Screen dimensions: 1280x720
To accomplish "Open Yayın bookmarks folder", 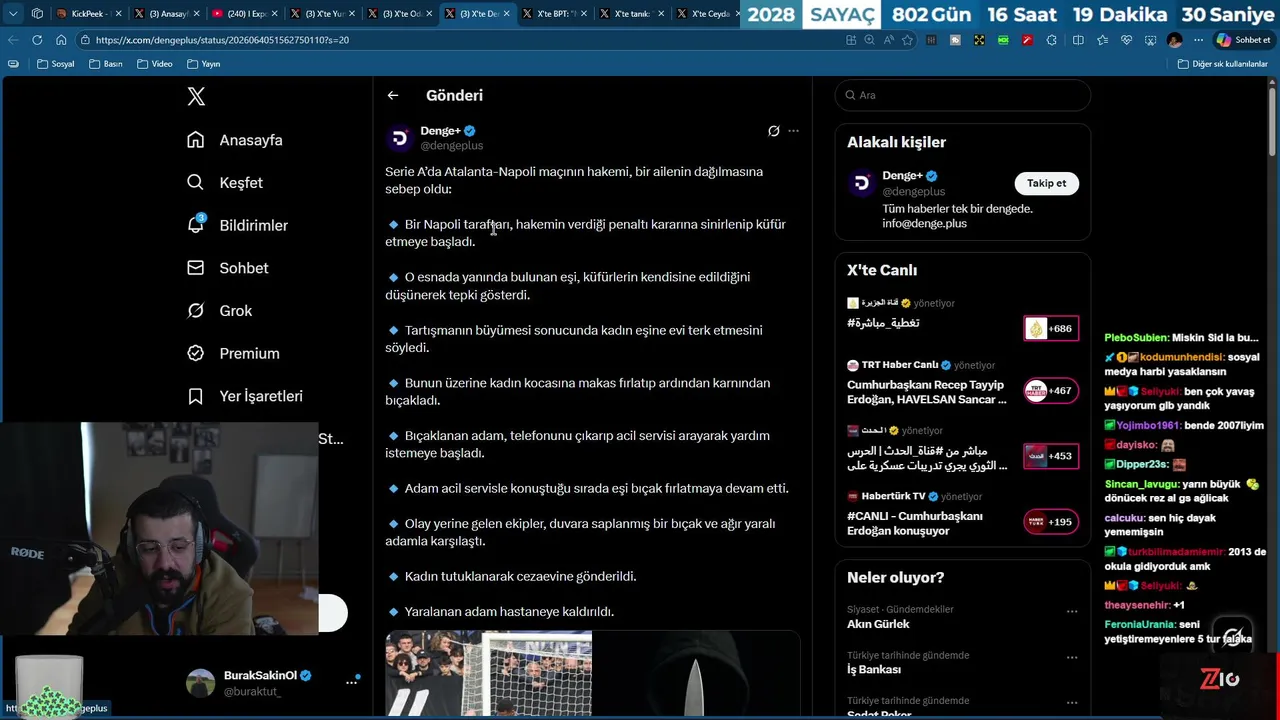I will coord(203,64).
